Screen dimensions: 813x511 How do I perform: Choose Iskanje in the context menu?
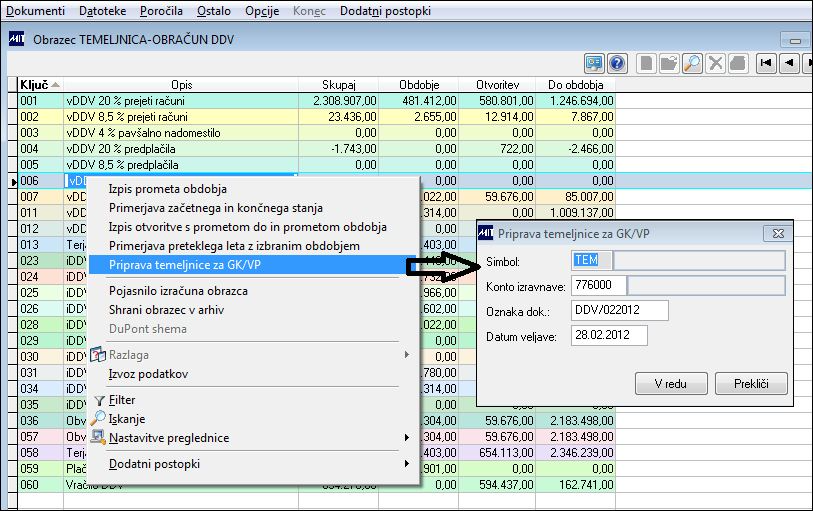127,419
